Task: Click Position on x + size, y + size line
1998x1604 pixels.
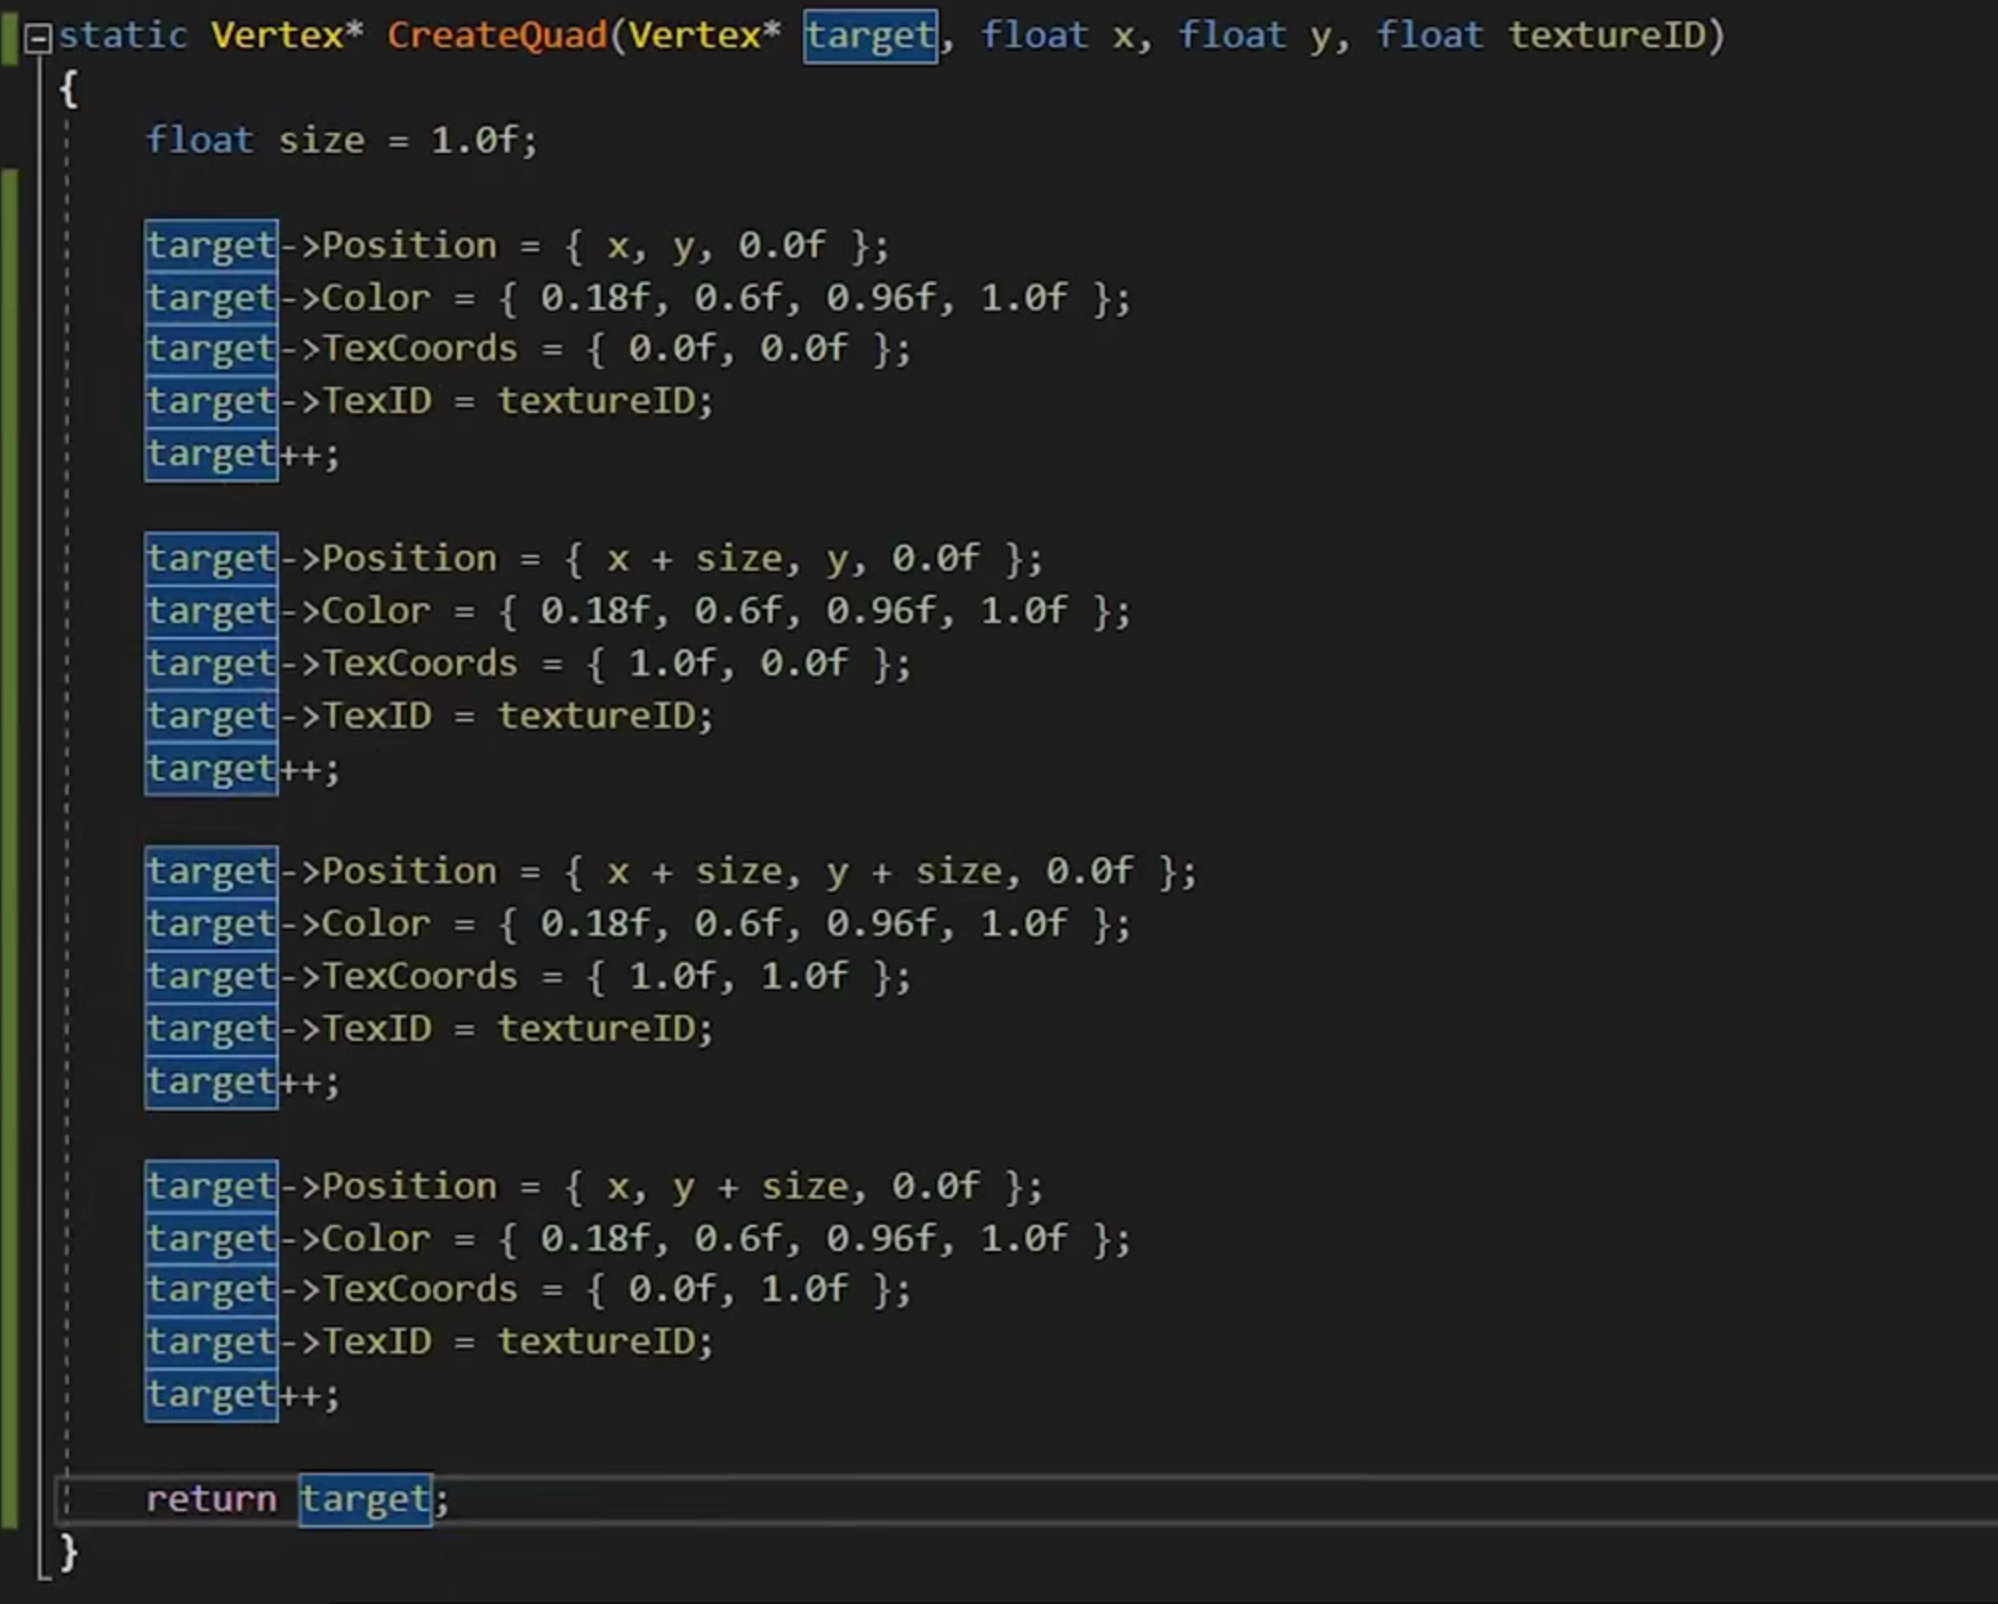Action: (x=409, y=871)
